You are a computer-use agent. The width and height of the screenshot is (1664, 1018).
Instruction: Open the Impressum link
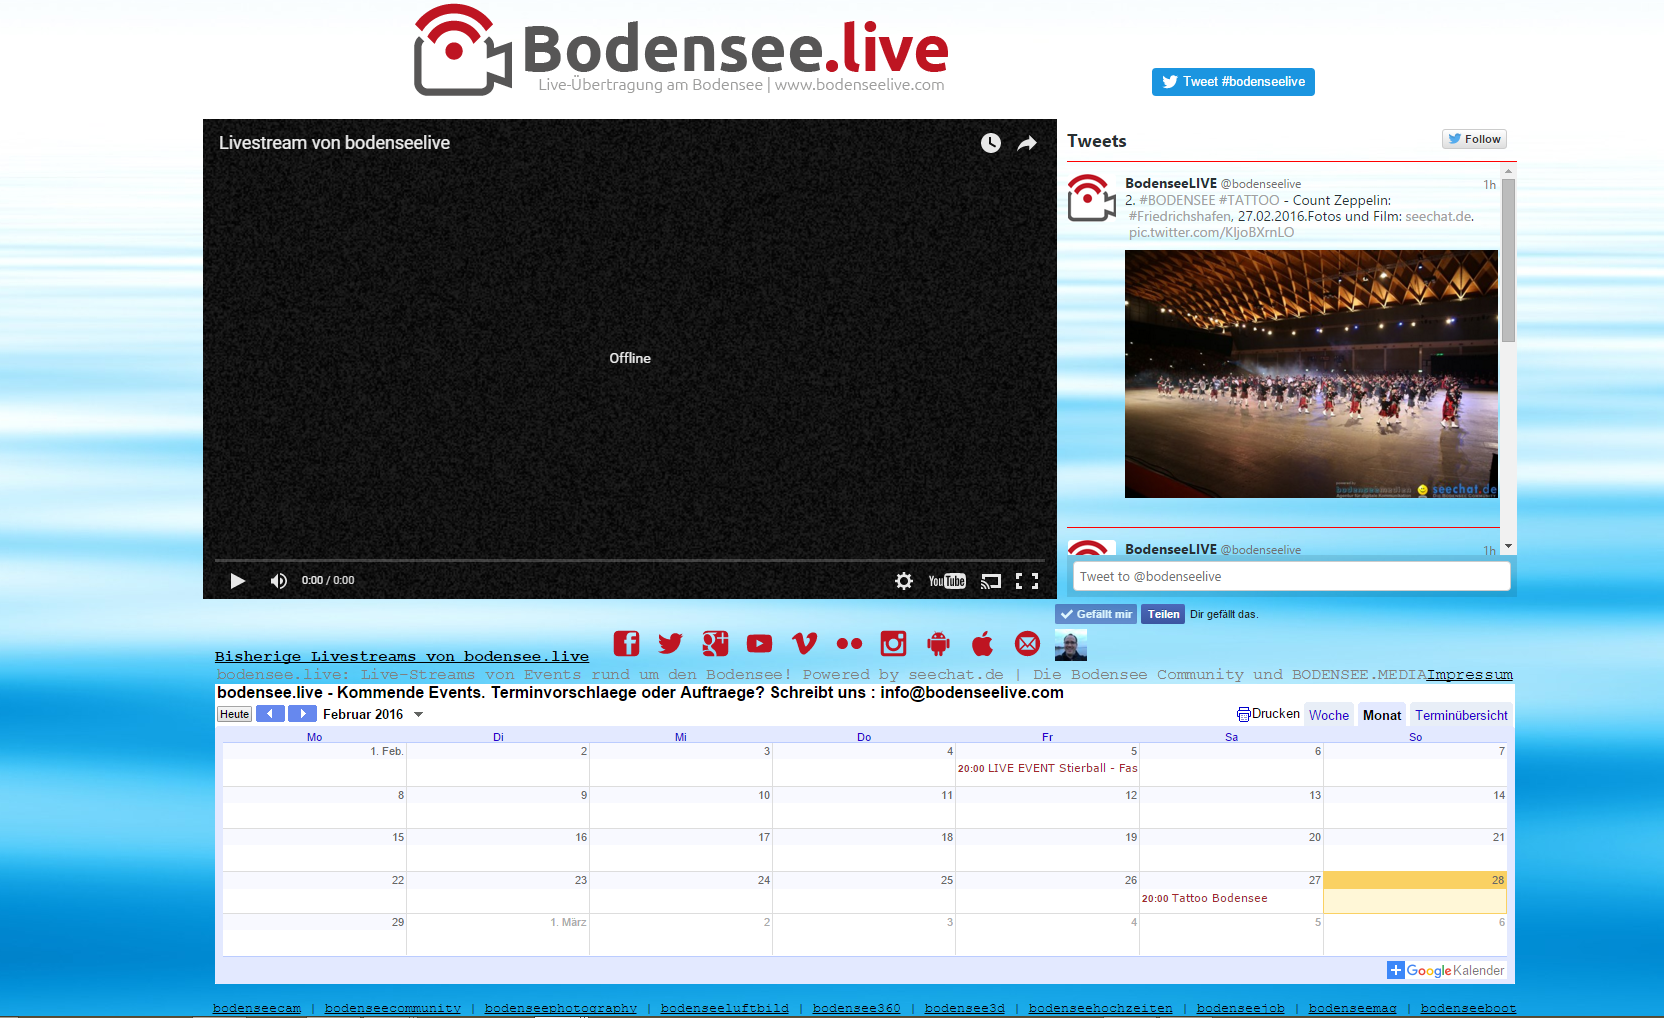point(1470,675)
